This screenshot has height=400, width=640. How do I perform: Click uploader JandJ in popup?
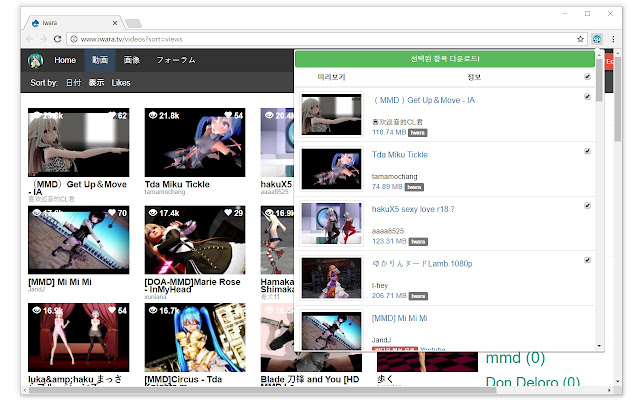click(x=381, y=340)
